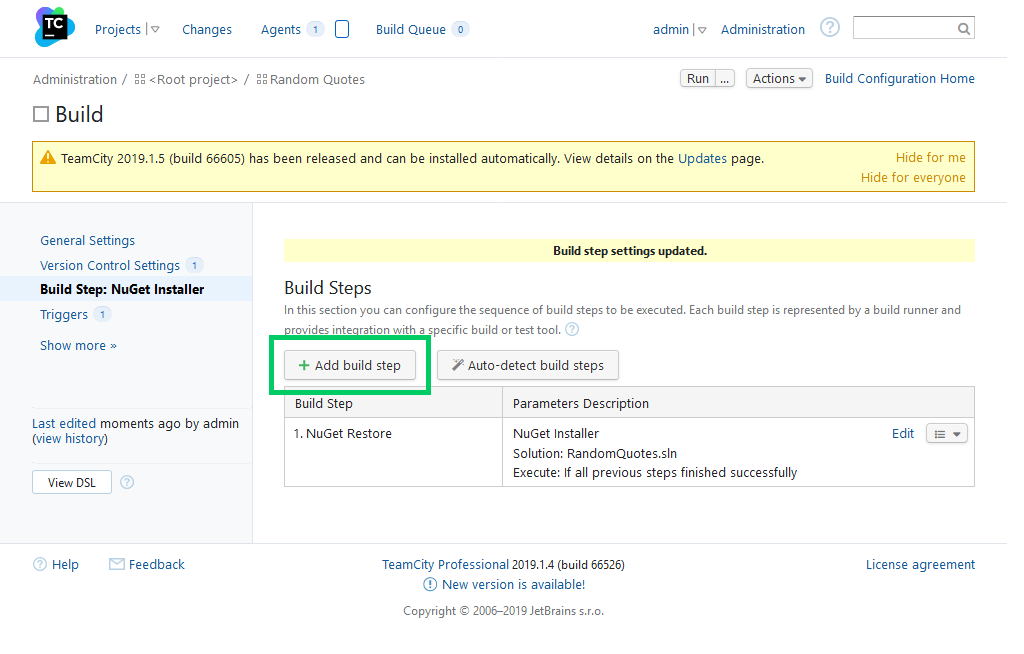Image resolution: width=1024 pixels, height=654 pixels.
Task: Select Triggers in sidebar
Action: (63, 314)
